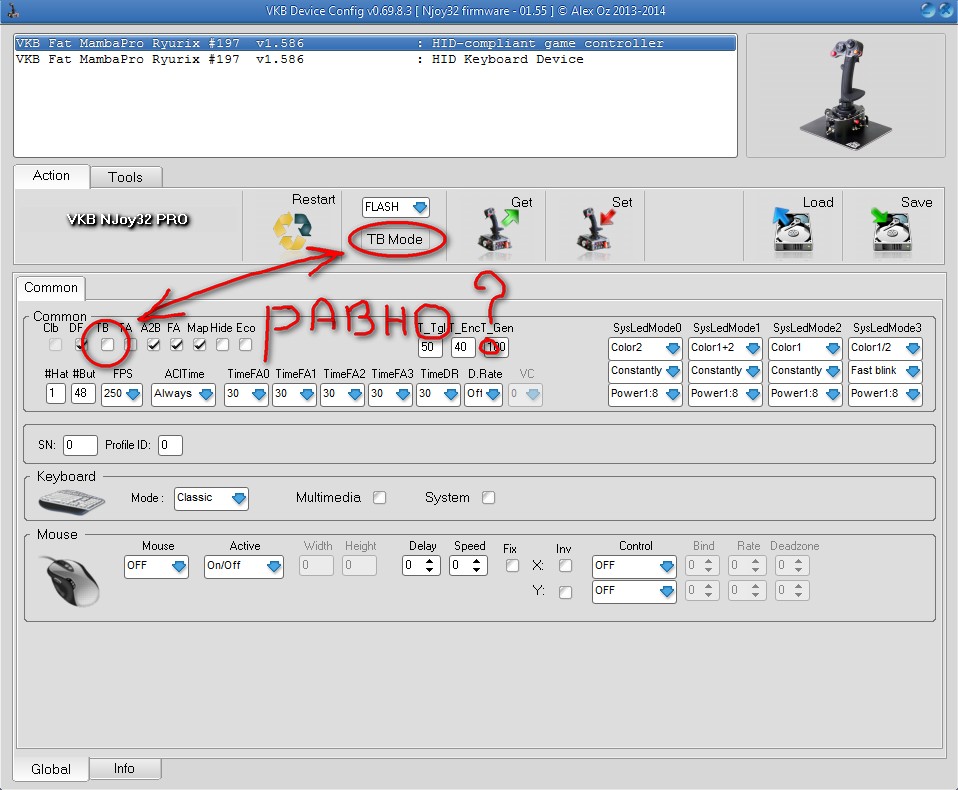Open the Mouse OFF dropdown
Screen dimensions: 958x790
pos(156,566)
